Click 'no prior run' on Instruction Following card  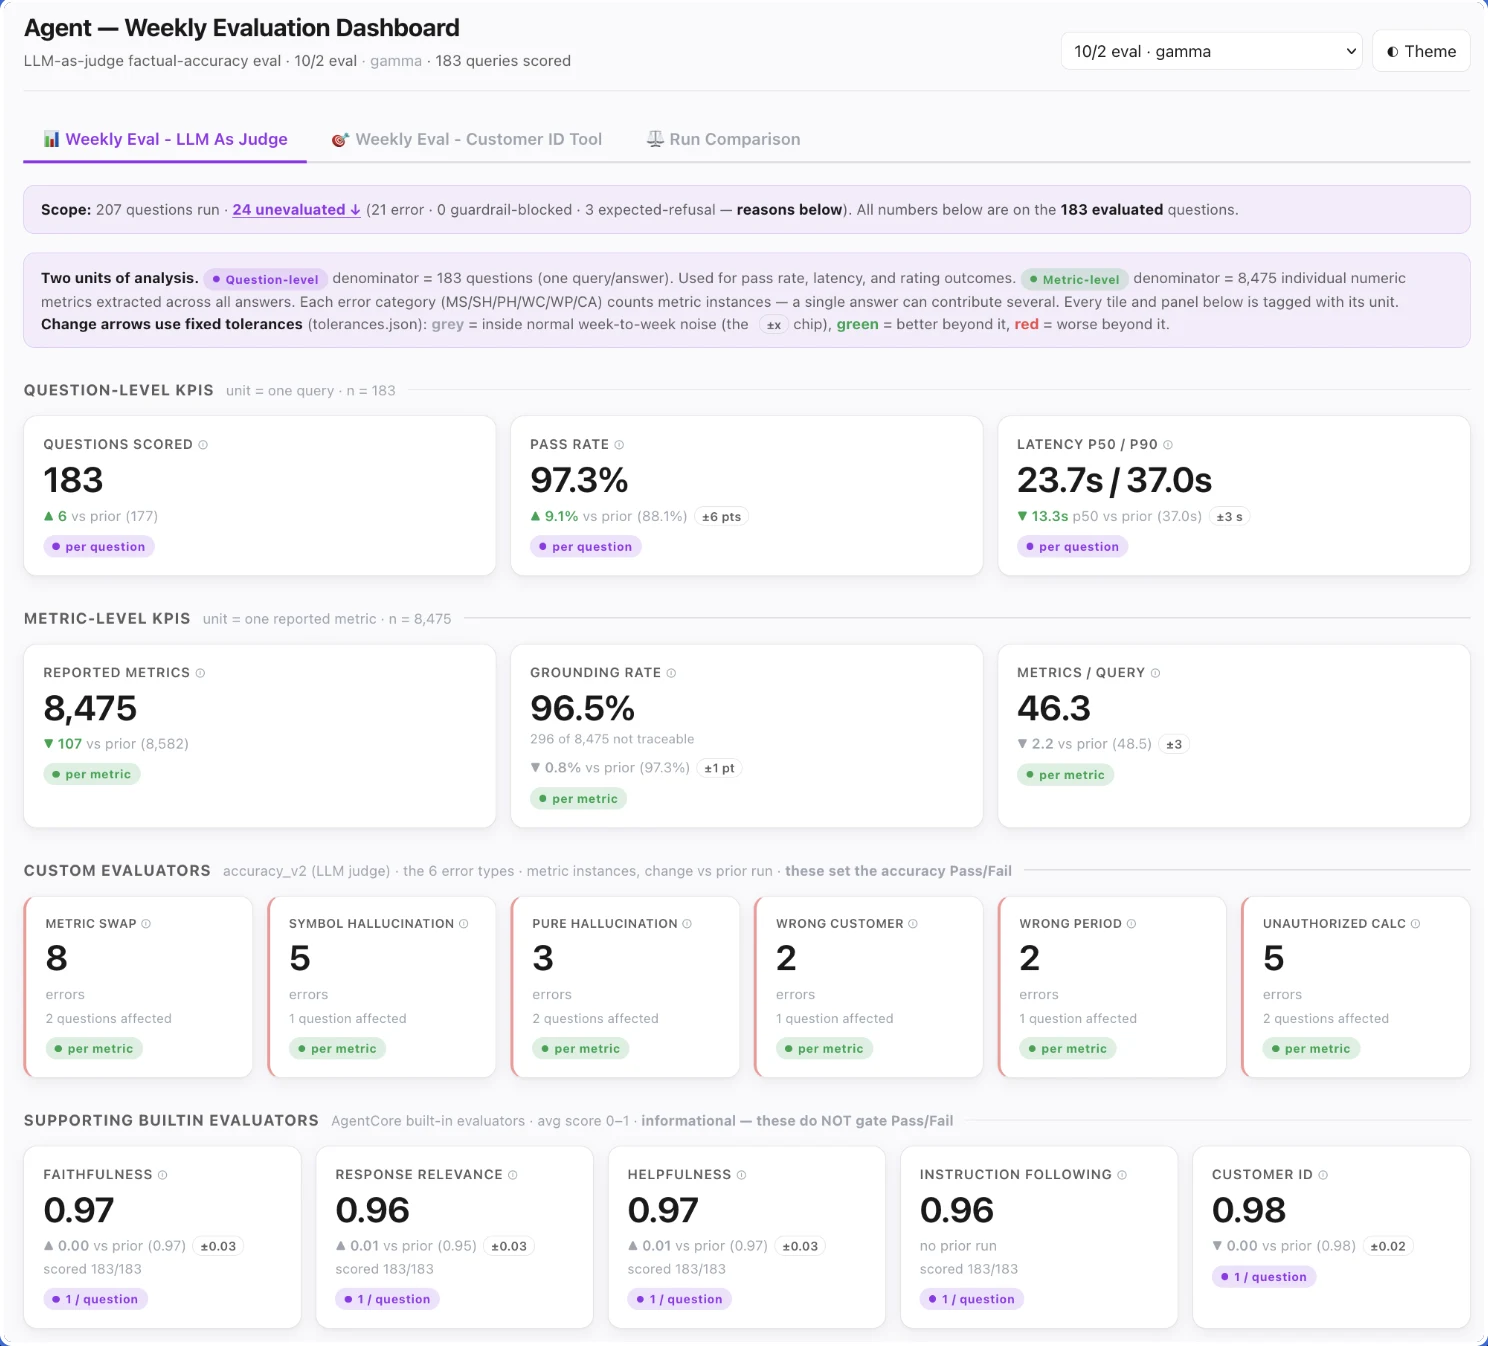click(958, 1246)
